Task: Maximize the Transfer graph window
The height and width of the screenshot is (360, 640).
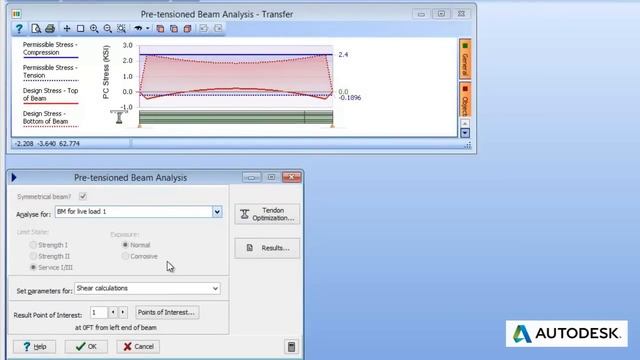Action: (441, 14)
